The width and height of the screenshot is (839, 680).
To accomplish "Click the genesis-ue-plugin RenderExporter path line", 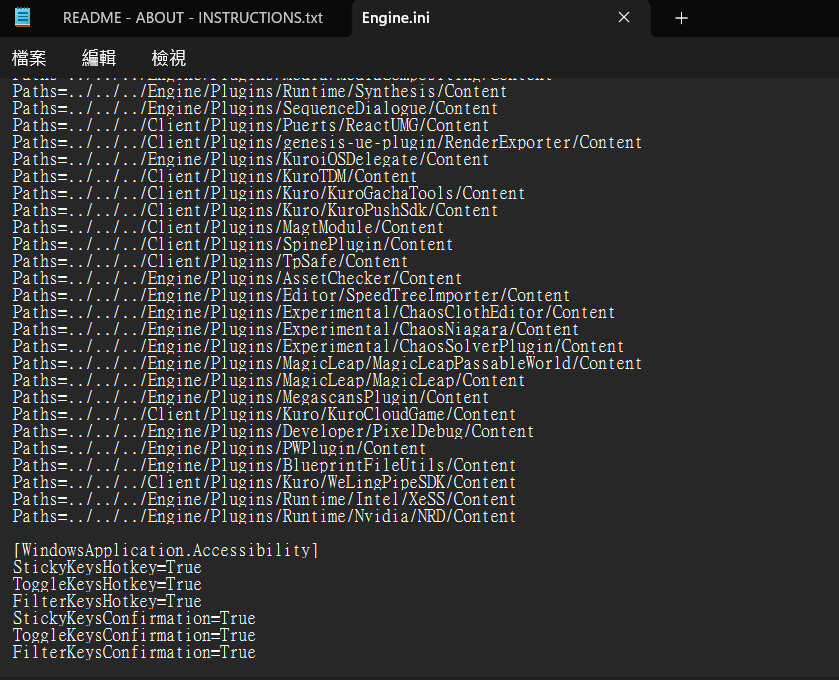I will tap(327, 142).
